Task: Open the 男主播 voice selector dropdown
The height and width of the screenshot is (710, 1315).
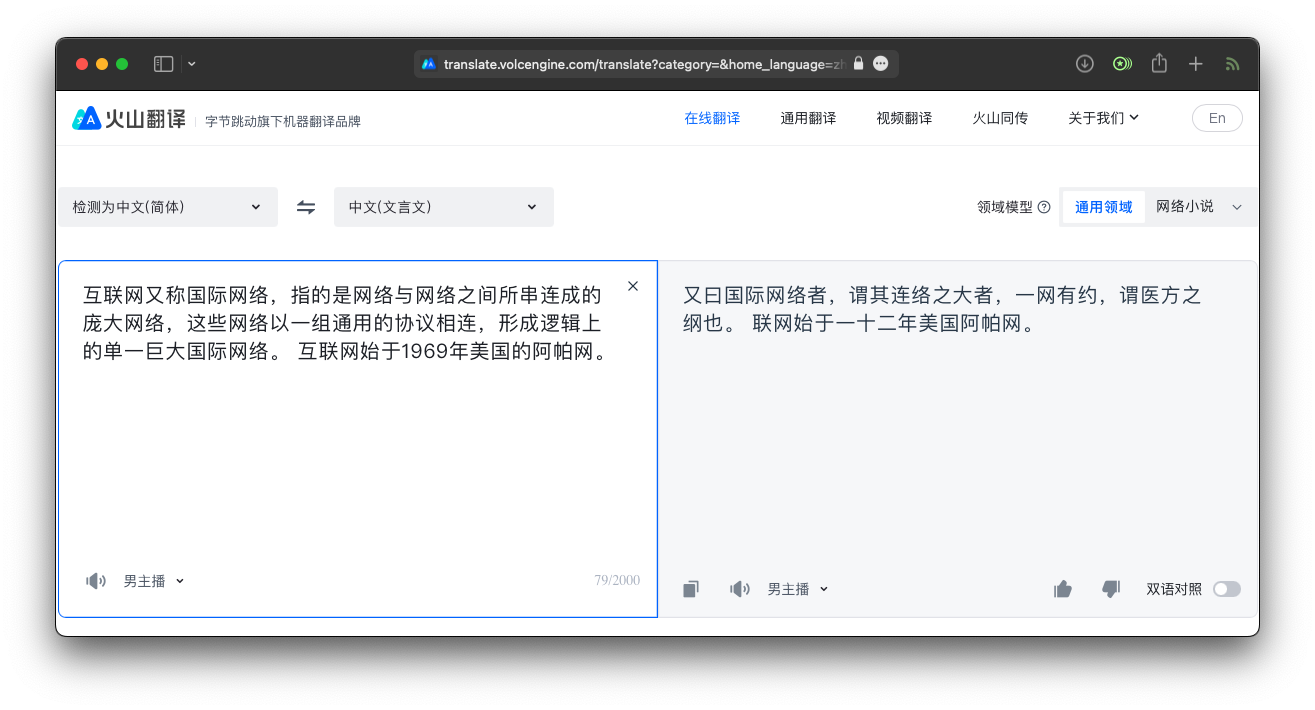Action: 154,580
